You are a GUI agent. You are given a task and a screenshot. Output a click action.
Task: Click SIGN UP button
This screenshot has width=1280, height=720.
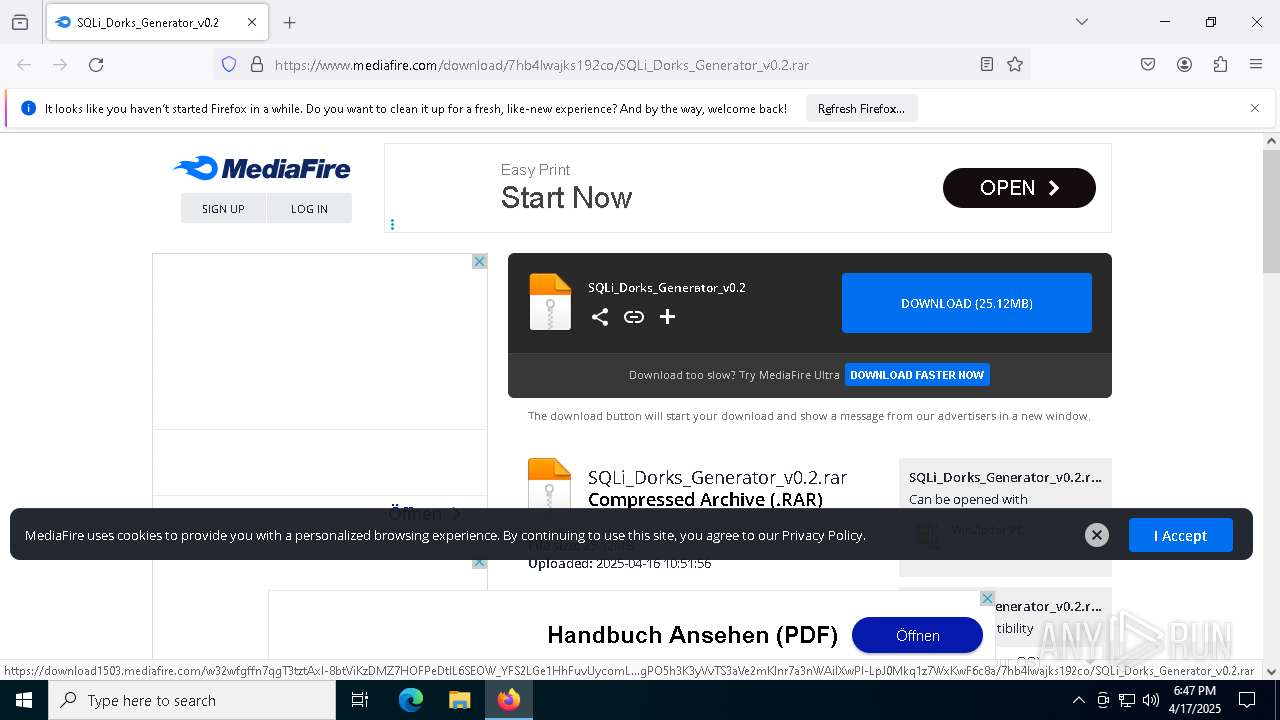pyautogui.click(x=223, y=208)
